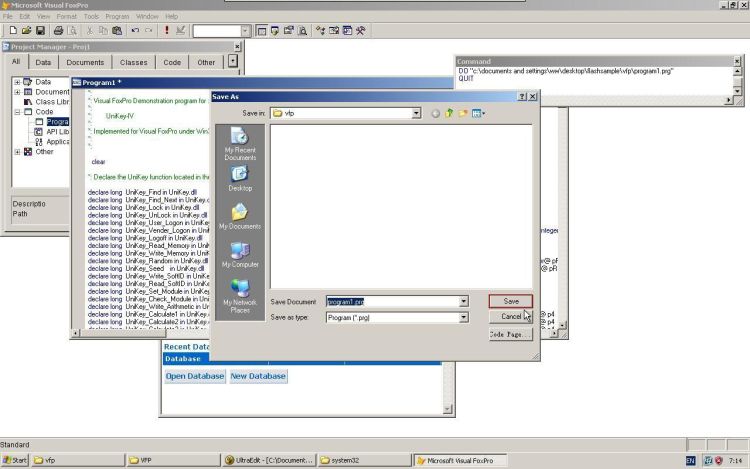Open the Object Browser toolbar icon
Viewport: 750px width, 469px height.
pyautogui.click(x=334, y=31)
